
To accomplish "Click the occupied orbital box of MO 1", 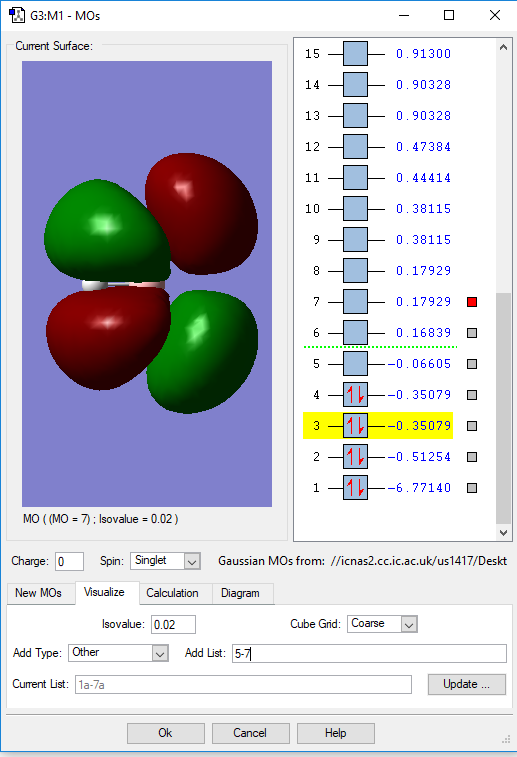I will click(355, 488).
